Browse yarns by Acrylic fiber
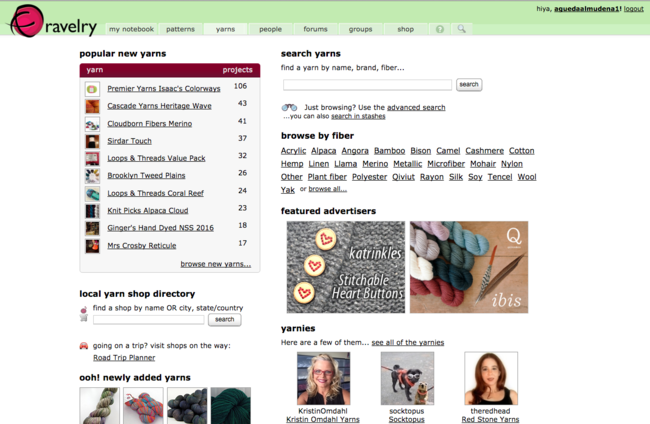The width and height of the screenshot is (650, 424). (x=293, y=151)
